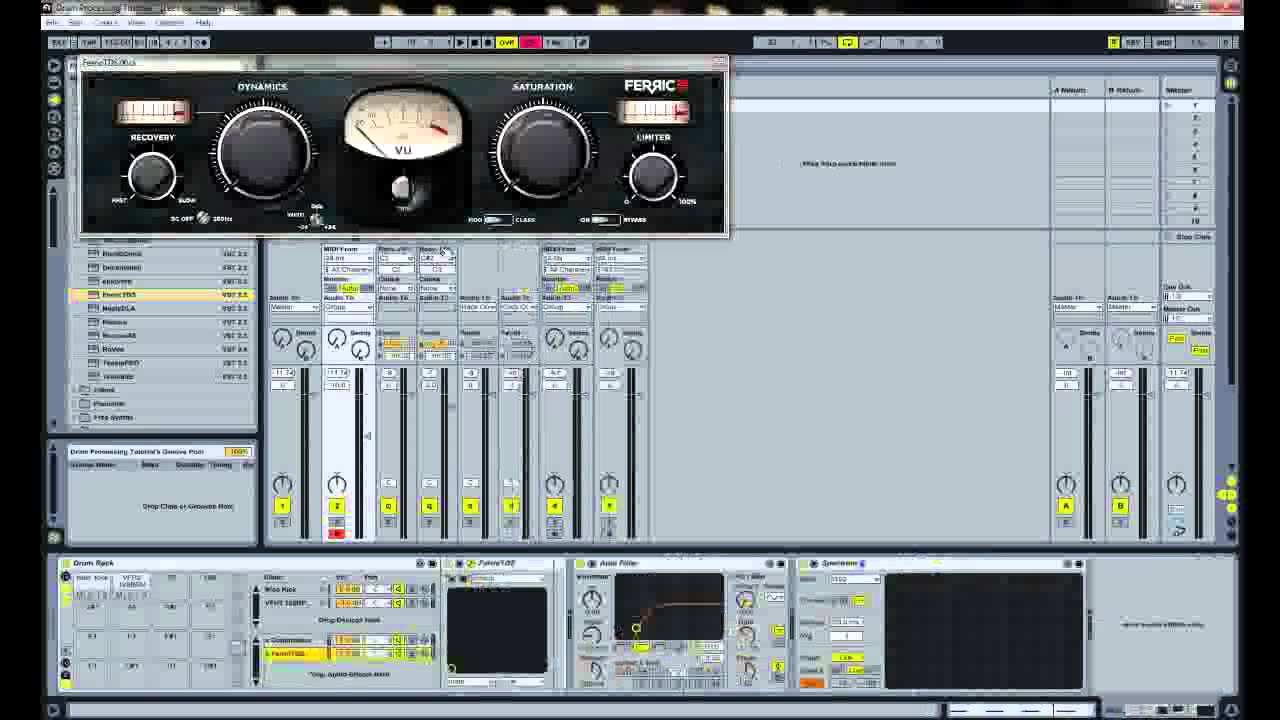Select TesslaPRO in the plugin browser list
Screen dimensions: 1280x720
[x=160, y=363]
